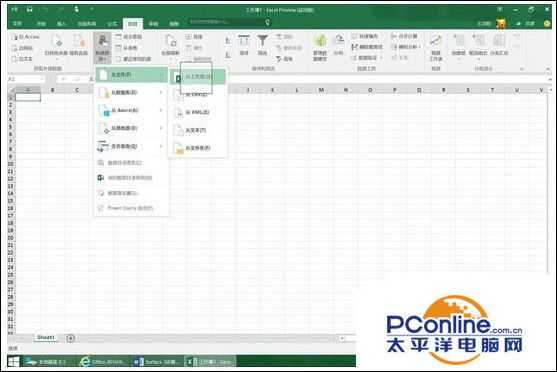Screen dimensions: 557x372
Task: Click the new sheet plus button
Action: [x=70, y=338]
